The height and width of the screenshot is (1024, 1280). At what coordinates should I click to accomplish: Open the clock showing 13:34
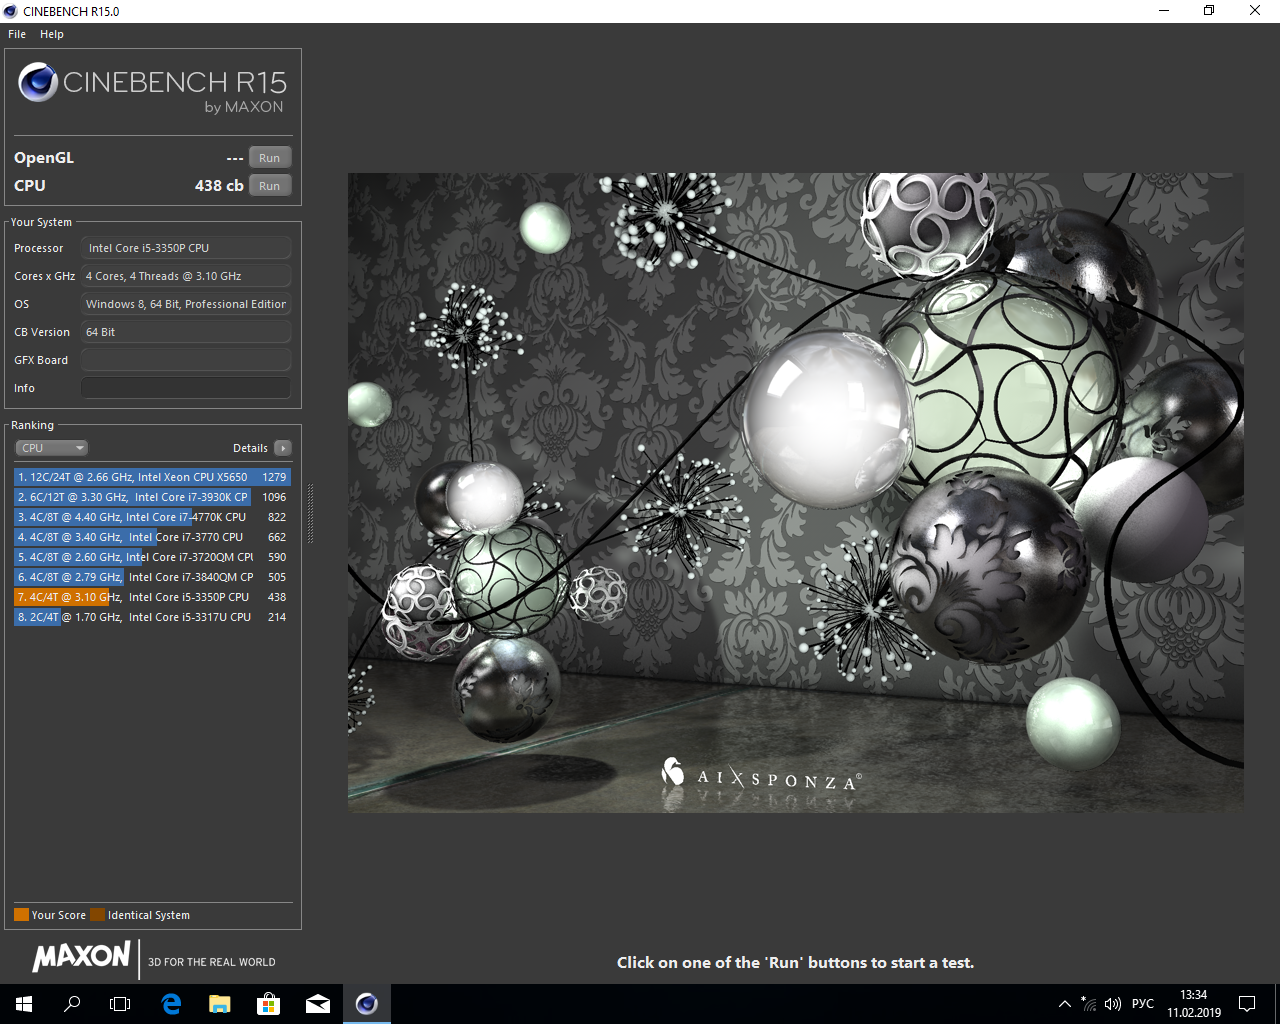1194,1004
